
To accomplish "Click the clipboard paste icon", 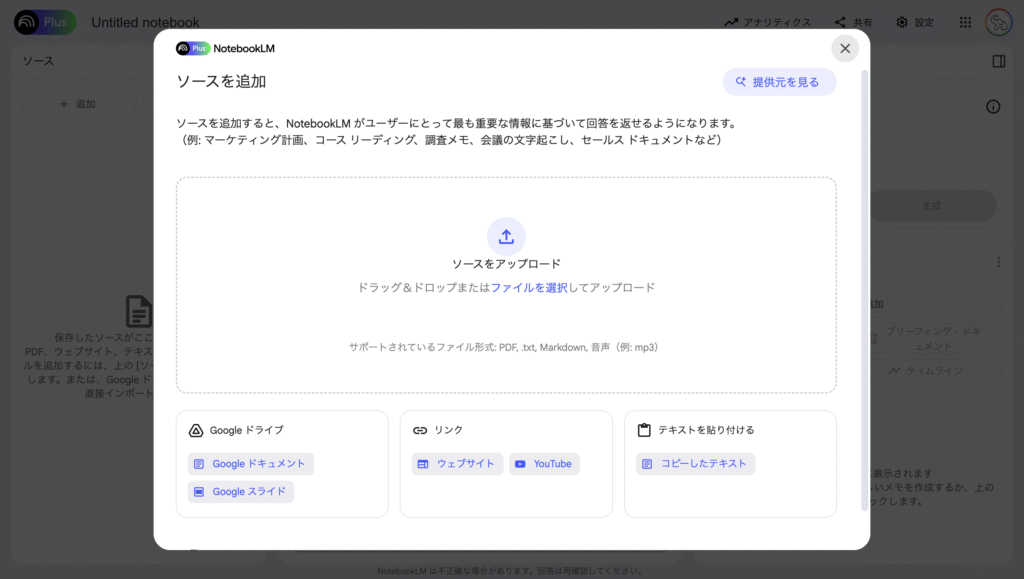I will 644,430.
